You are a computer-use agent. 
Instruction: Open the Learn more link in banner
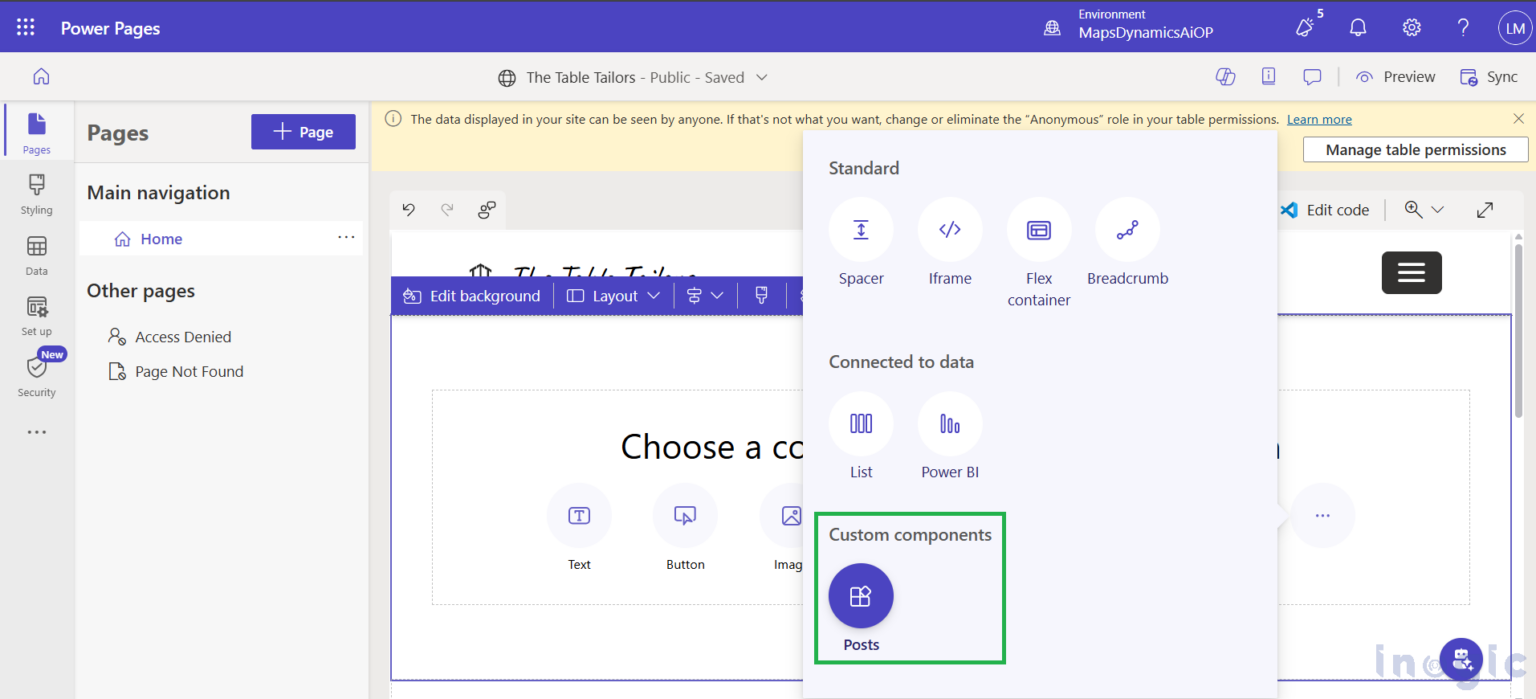(1319, 118)
